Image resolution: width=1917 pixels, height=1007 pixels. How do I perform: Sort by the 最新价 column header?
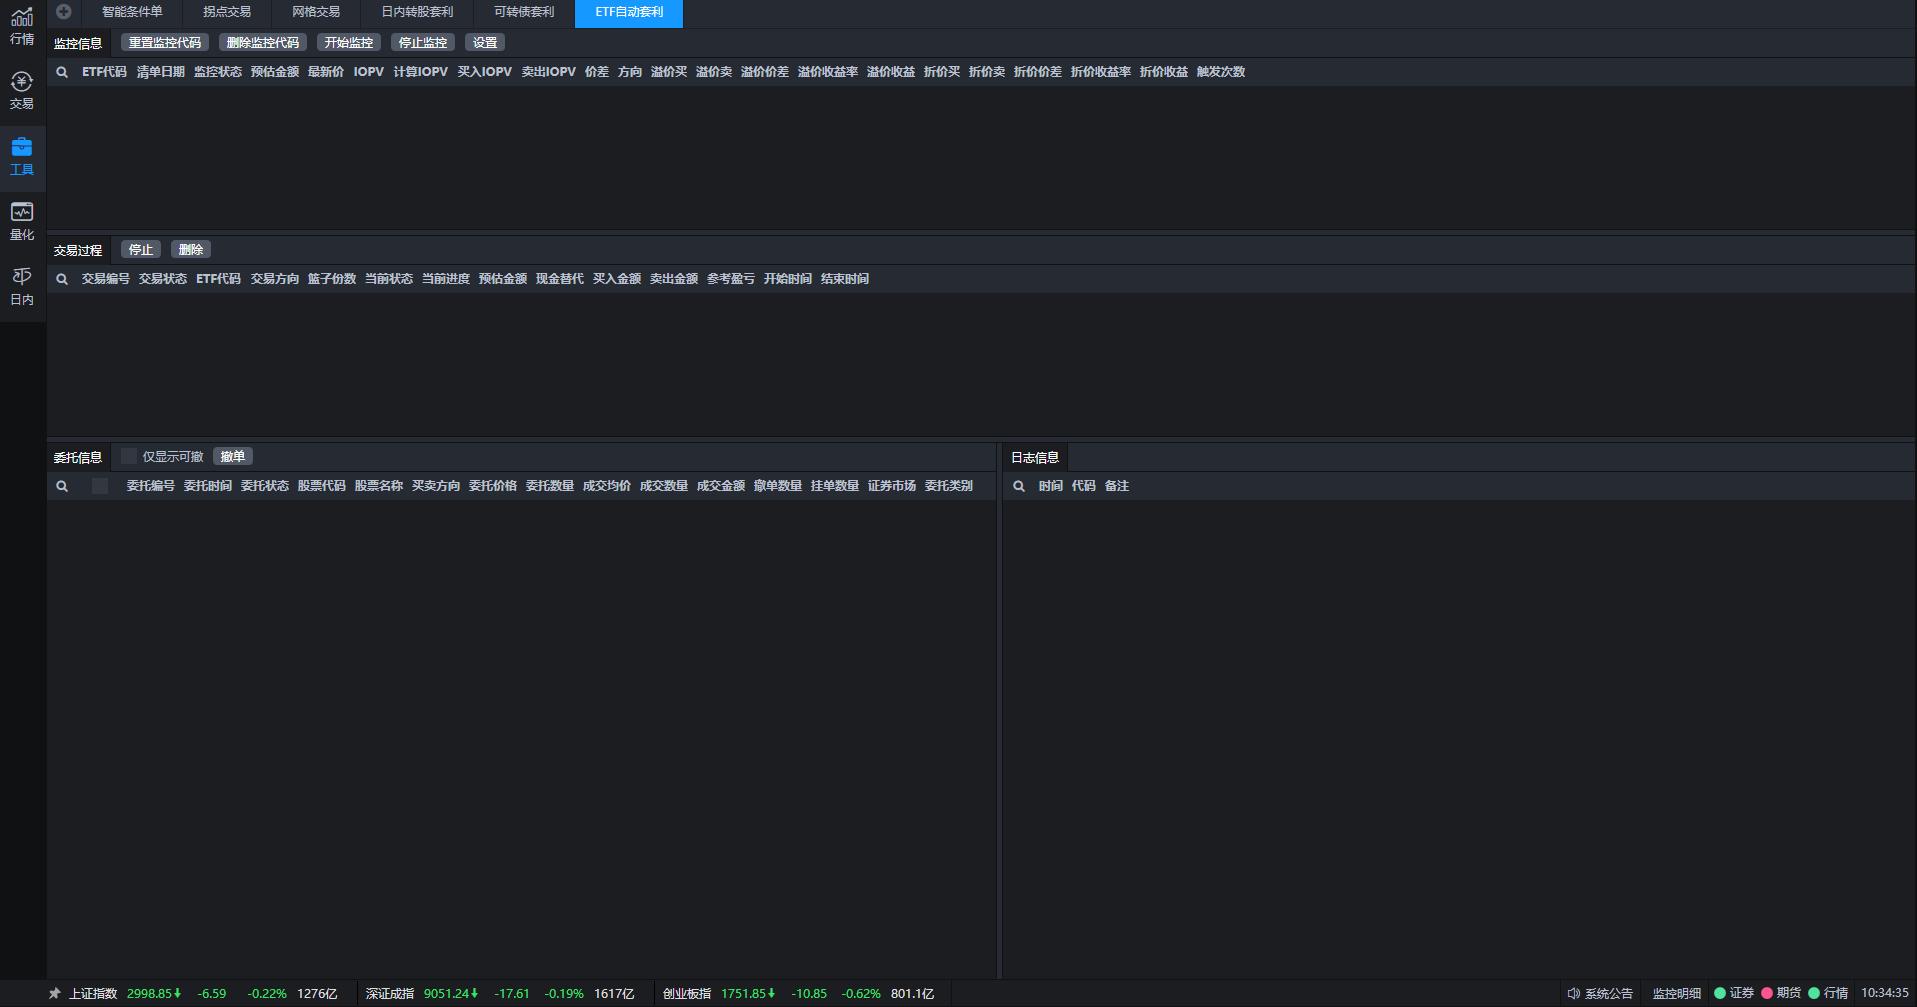(325, 72)
